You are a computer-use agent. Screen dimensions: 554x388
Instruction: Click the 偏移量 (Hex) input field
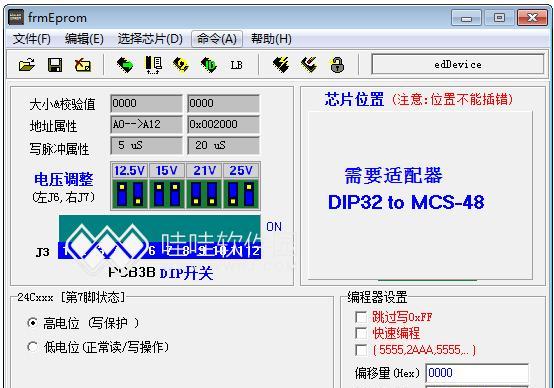pyautogui.click(x=477, y=373)
